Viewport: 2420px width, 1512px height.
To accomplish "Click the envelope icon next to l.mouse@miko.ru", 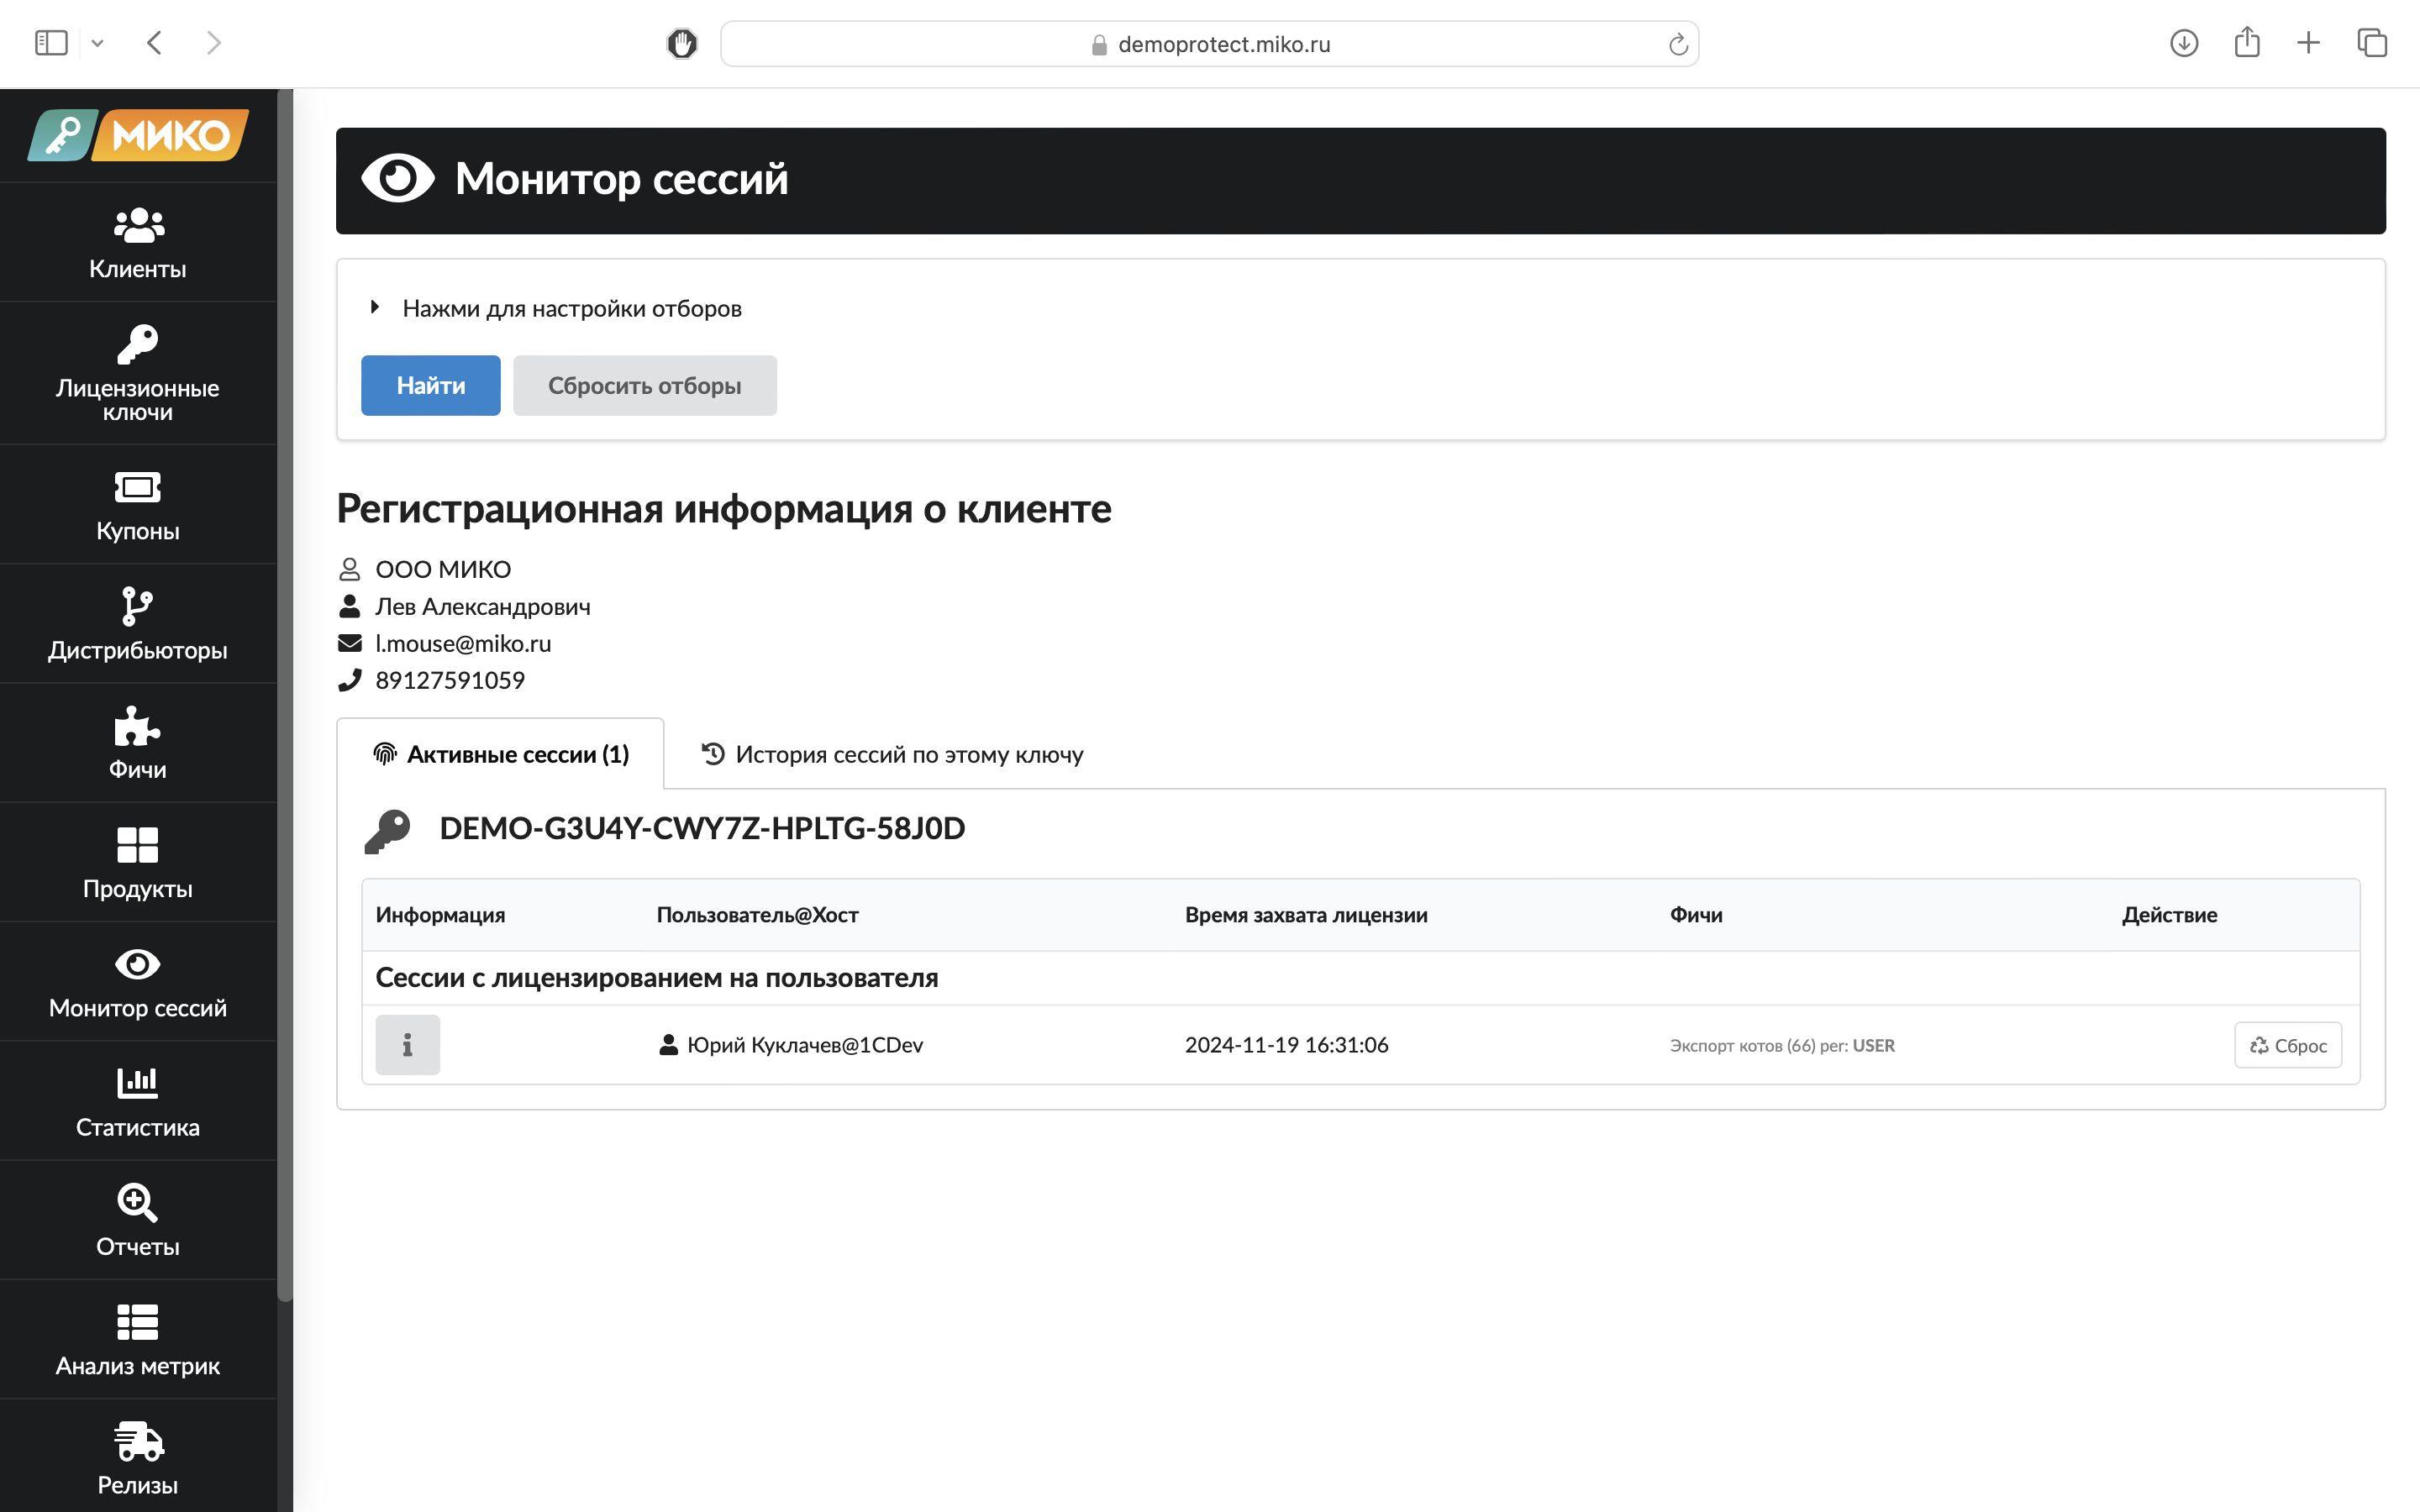I will tap(349, 643).
